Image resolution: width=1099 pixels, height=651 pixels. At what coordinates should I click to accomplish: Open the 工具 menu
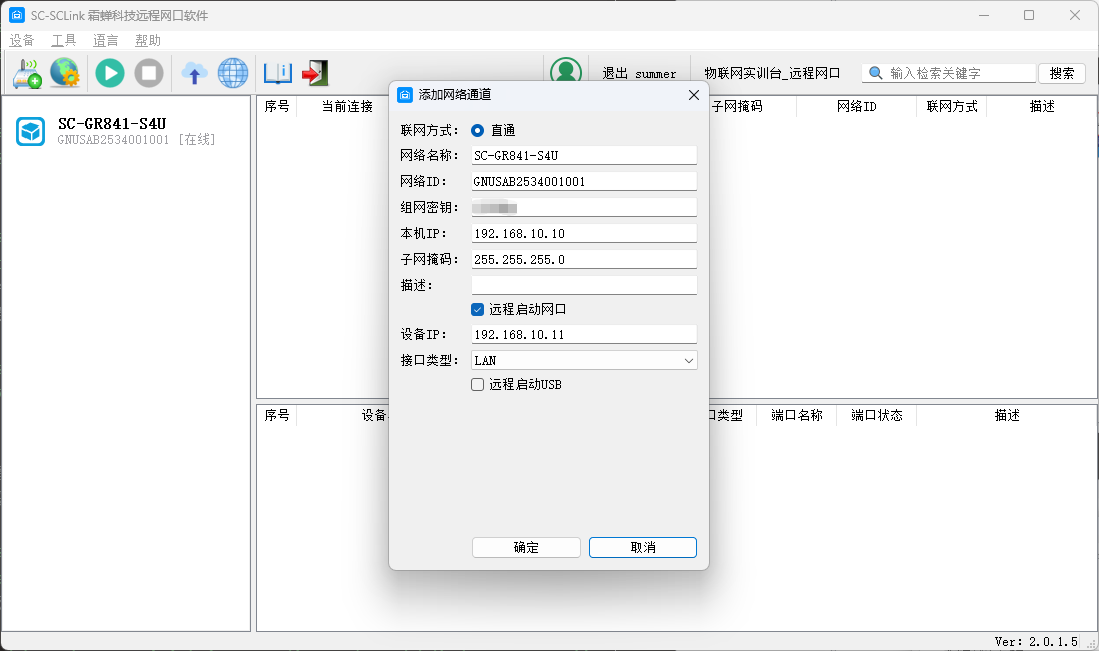click(64, 41)
